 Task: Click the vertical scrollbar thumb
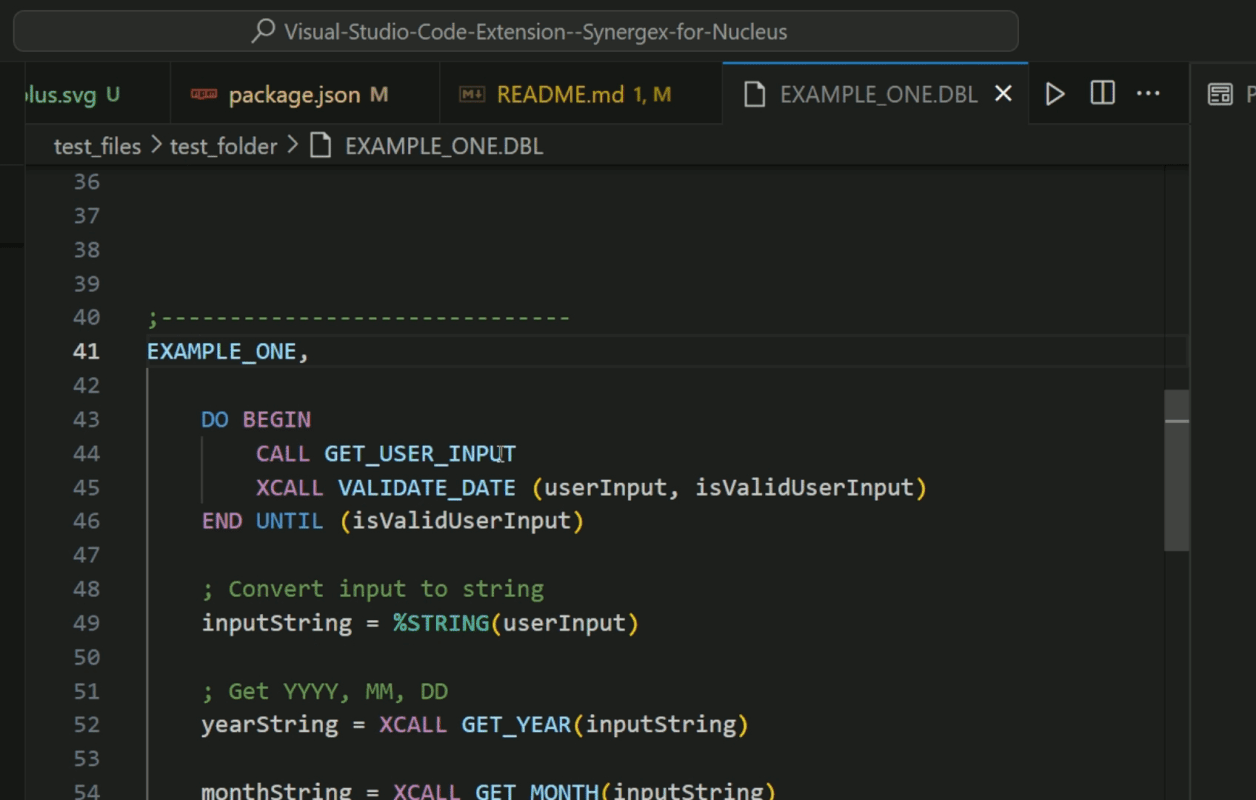click(x=1176, y=470)
